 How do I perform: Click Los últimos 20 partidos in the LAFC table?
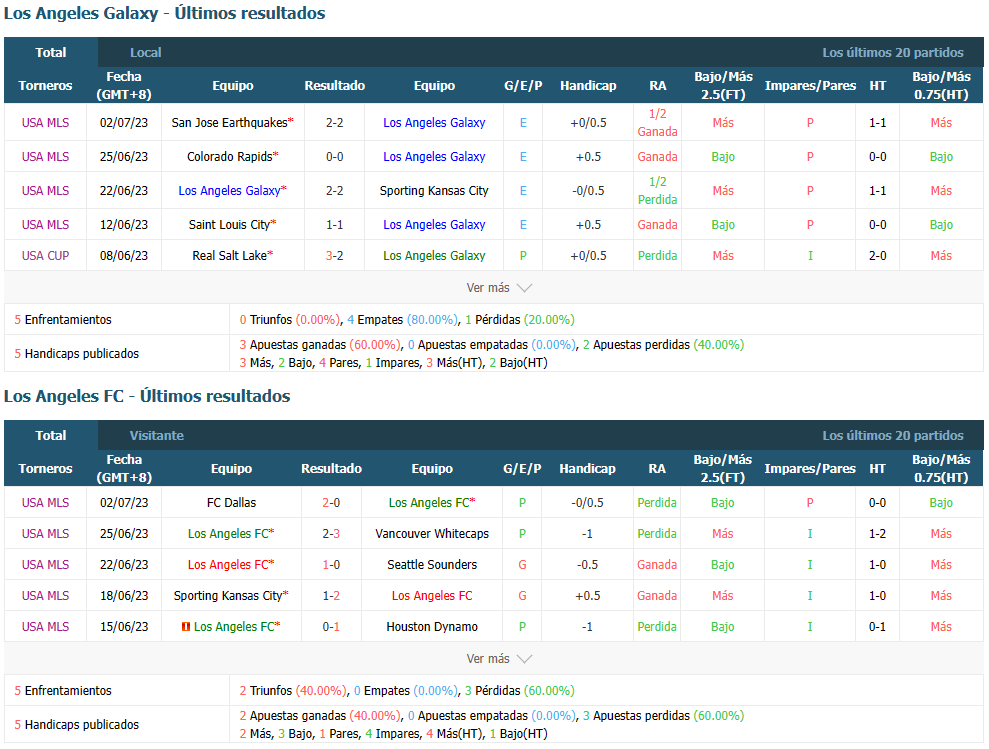(x=892, y=435)
